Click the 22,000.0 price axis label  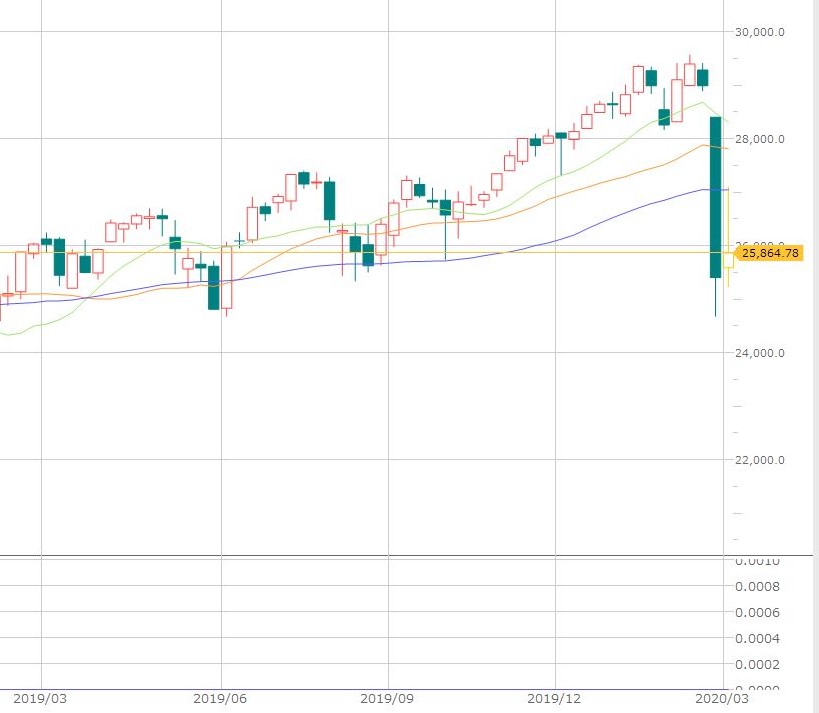click(x=759, y=460)
